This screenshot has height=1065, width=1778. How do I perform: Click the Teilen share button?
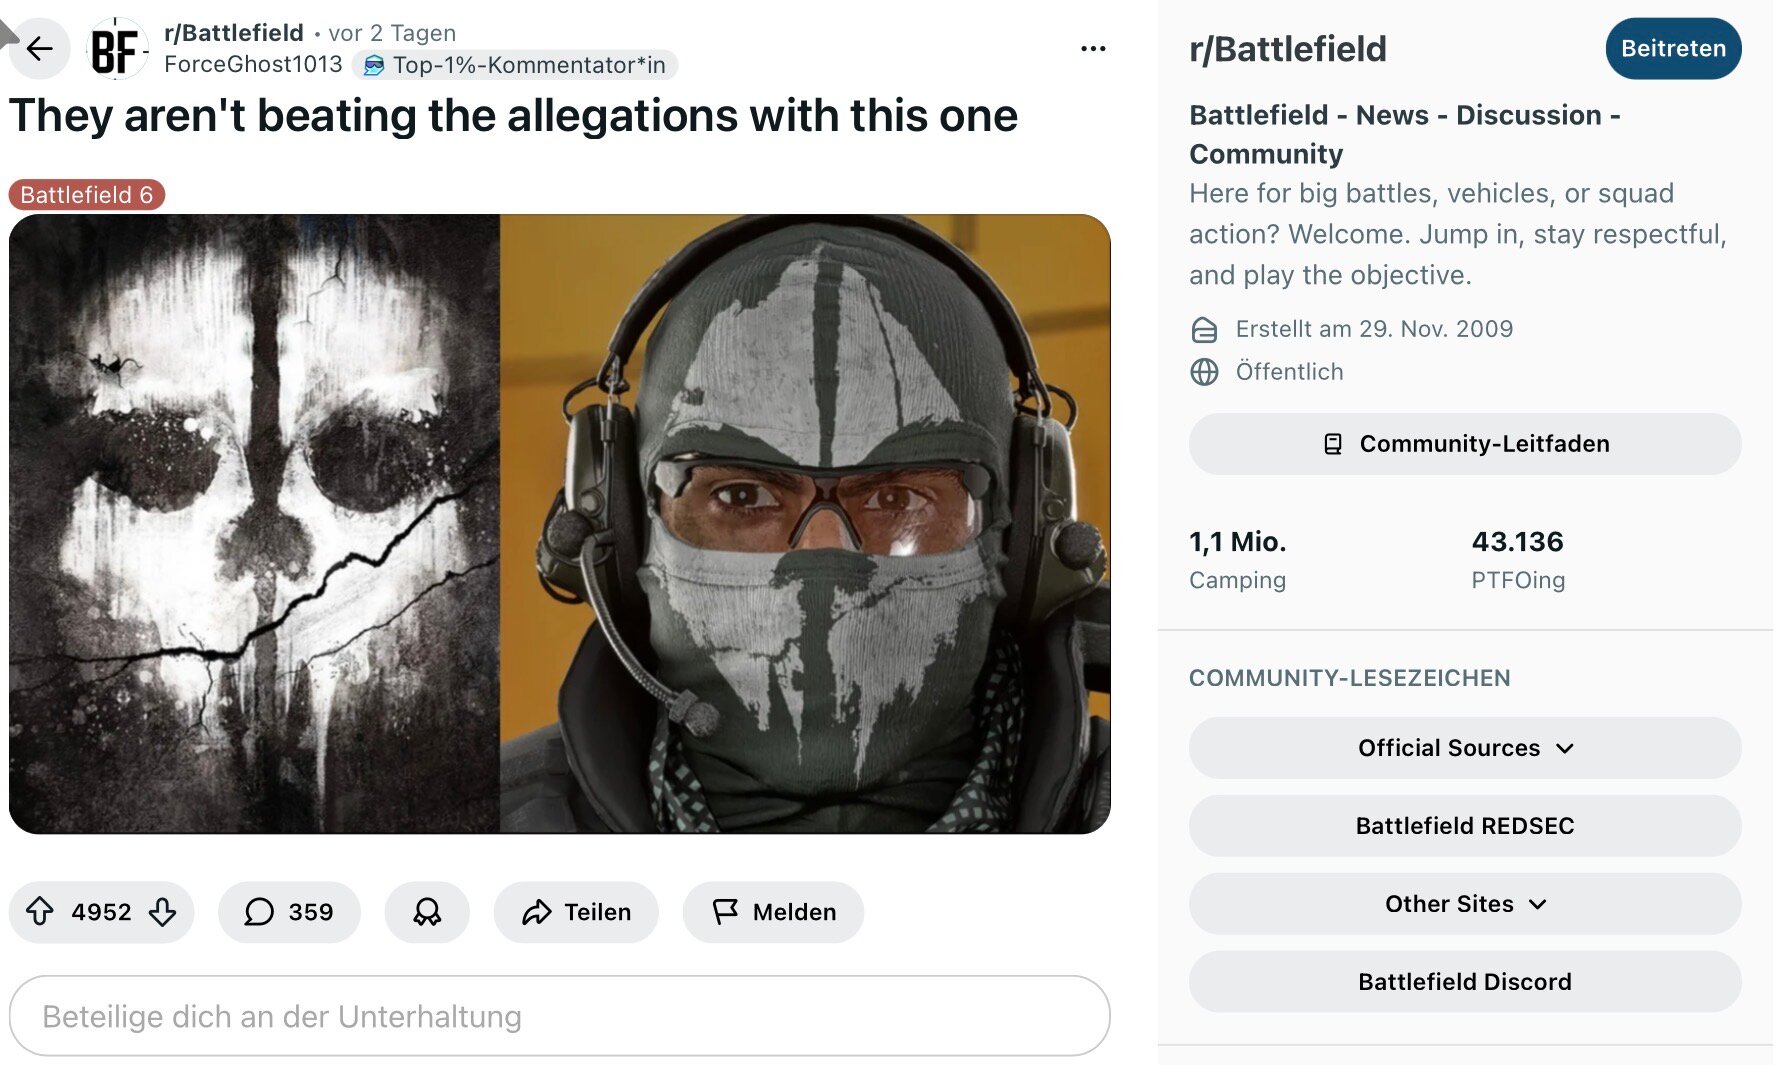(x=576, y=911)
